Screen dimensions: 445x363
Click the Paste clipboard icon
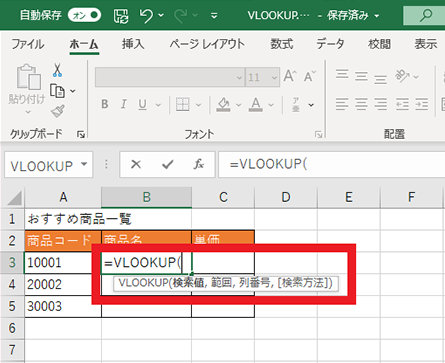point(28,77)
